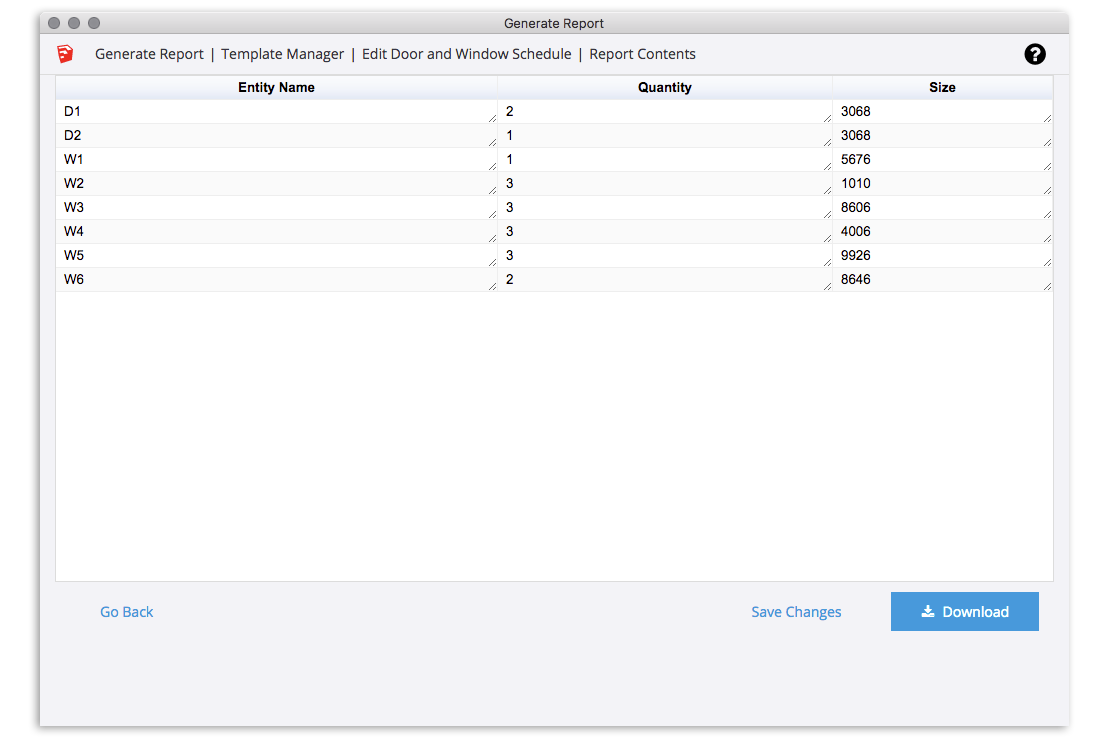Image resolution: width=1107 pixels, height=738 pixels.
Task: Select the W1 entity name field
Action: (x=277, y=160)
